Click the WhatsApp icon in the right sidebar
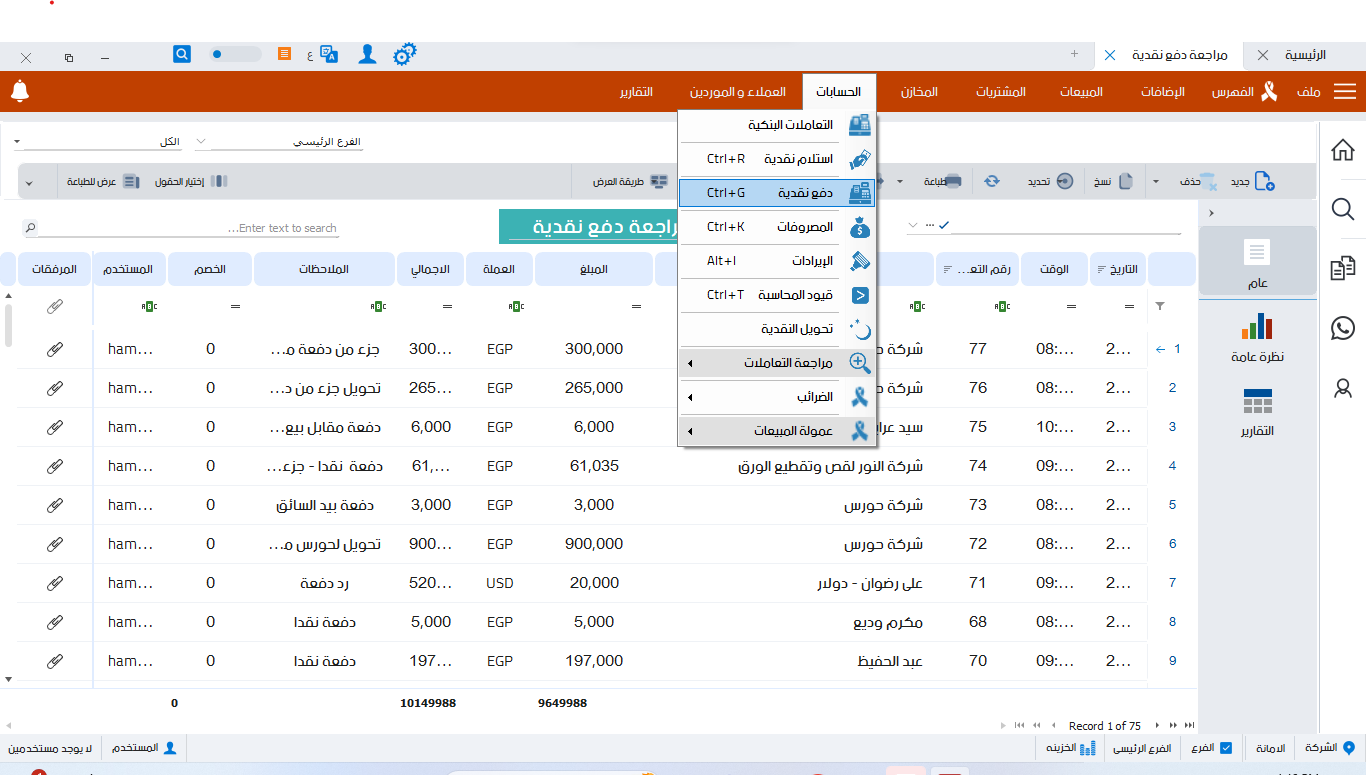This screenshot has width=1366, height=775. pyautogui.click(x=1343, y=328)
